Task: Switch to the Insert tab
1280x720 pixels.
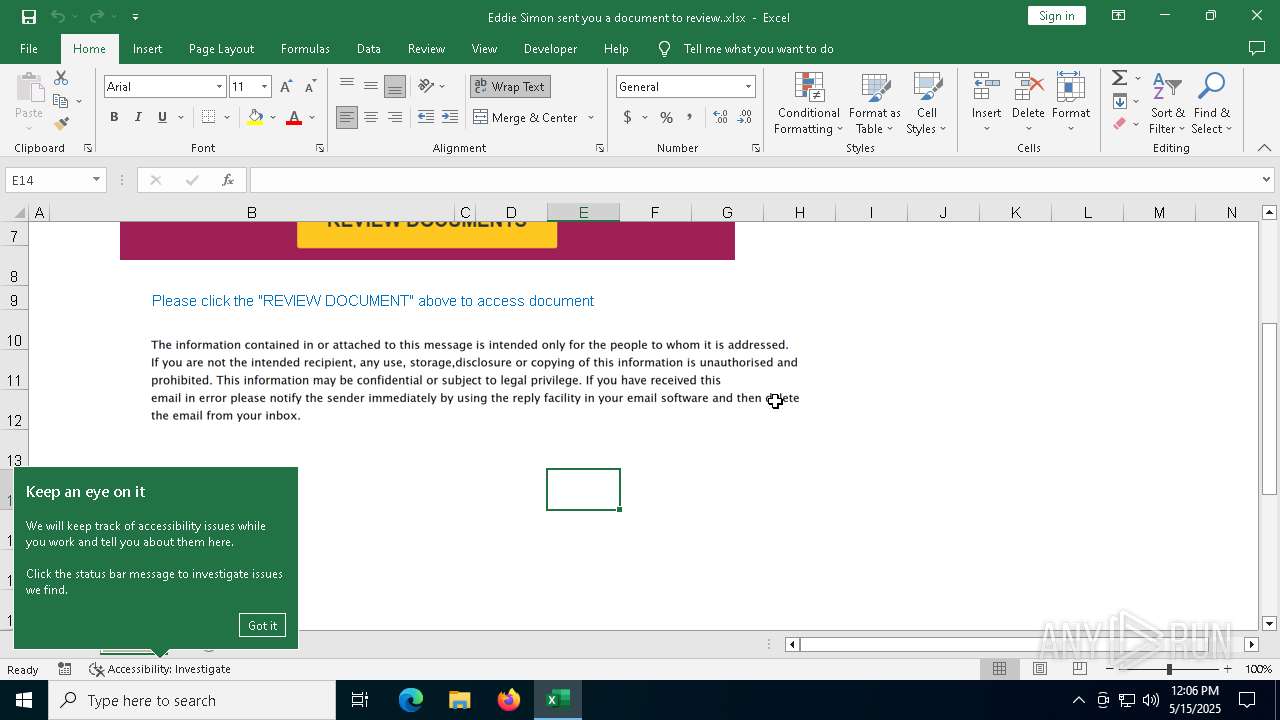Action: [x=147, y=49]
